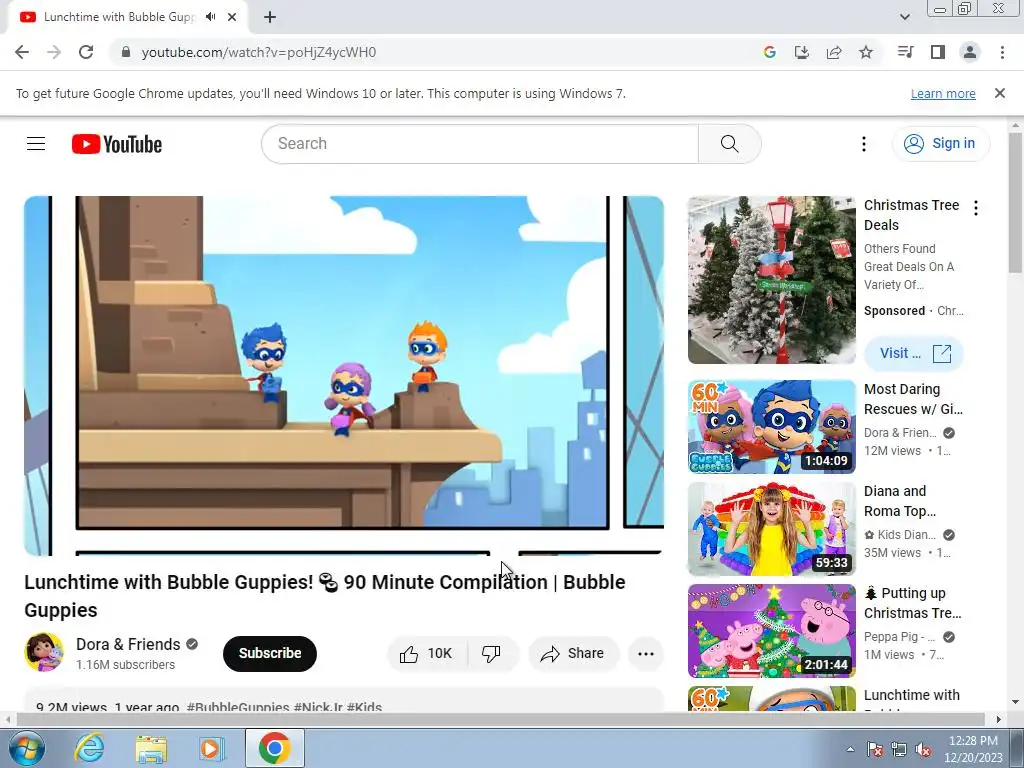Click Christmas Tree Deals ad title
Screen dimensions: 1024x768
tap(911, 215)
